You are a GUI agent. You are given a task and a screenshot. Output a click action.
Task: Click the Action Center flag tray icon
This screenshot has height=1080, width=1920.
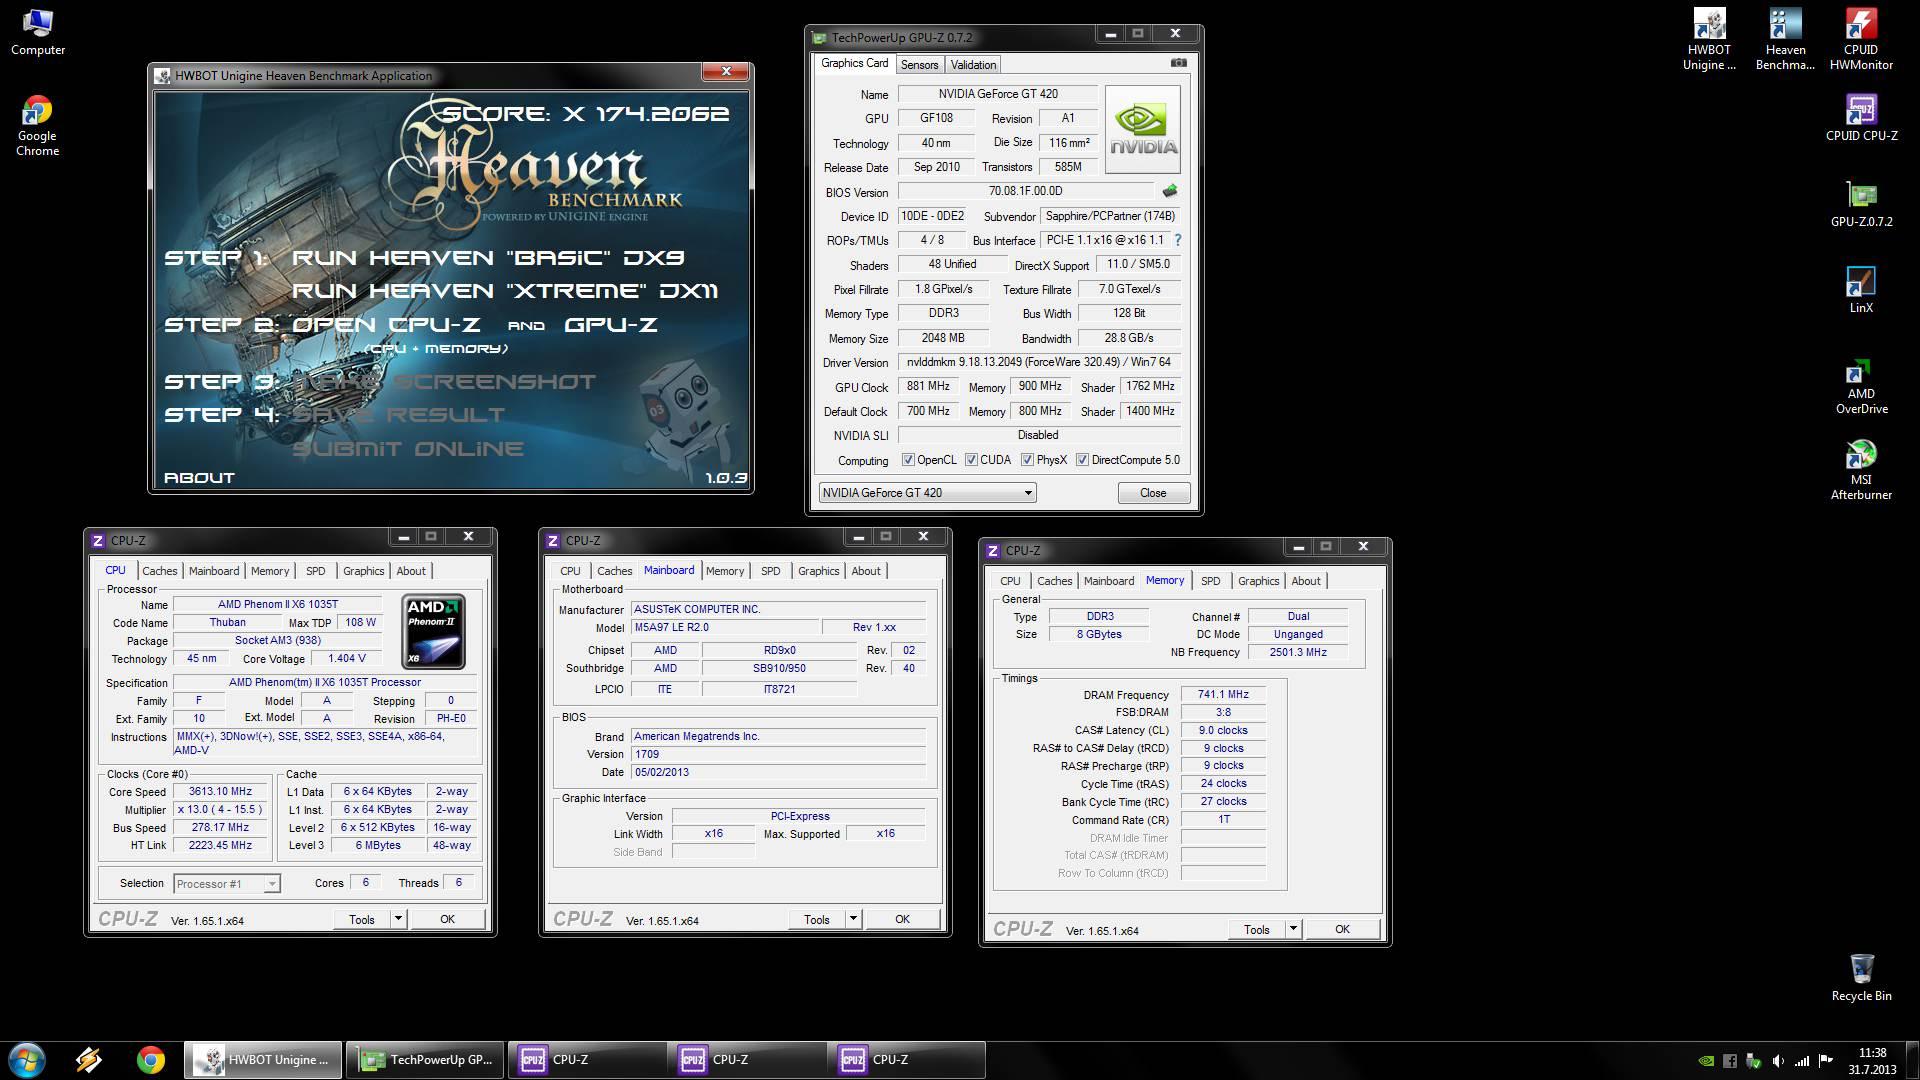(x=1826, y=1061)
